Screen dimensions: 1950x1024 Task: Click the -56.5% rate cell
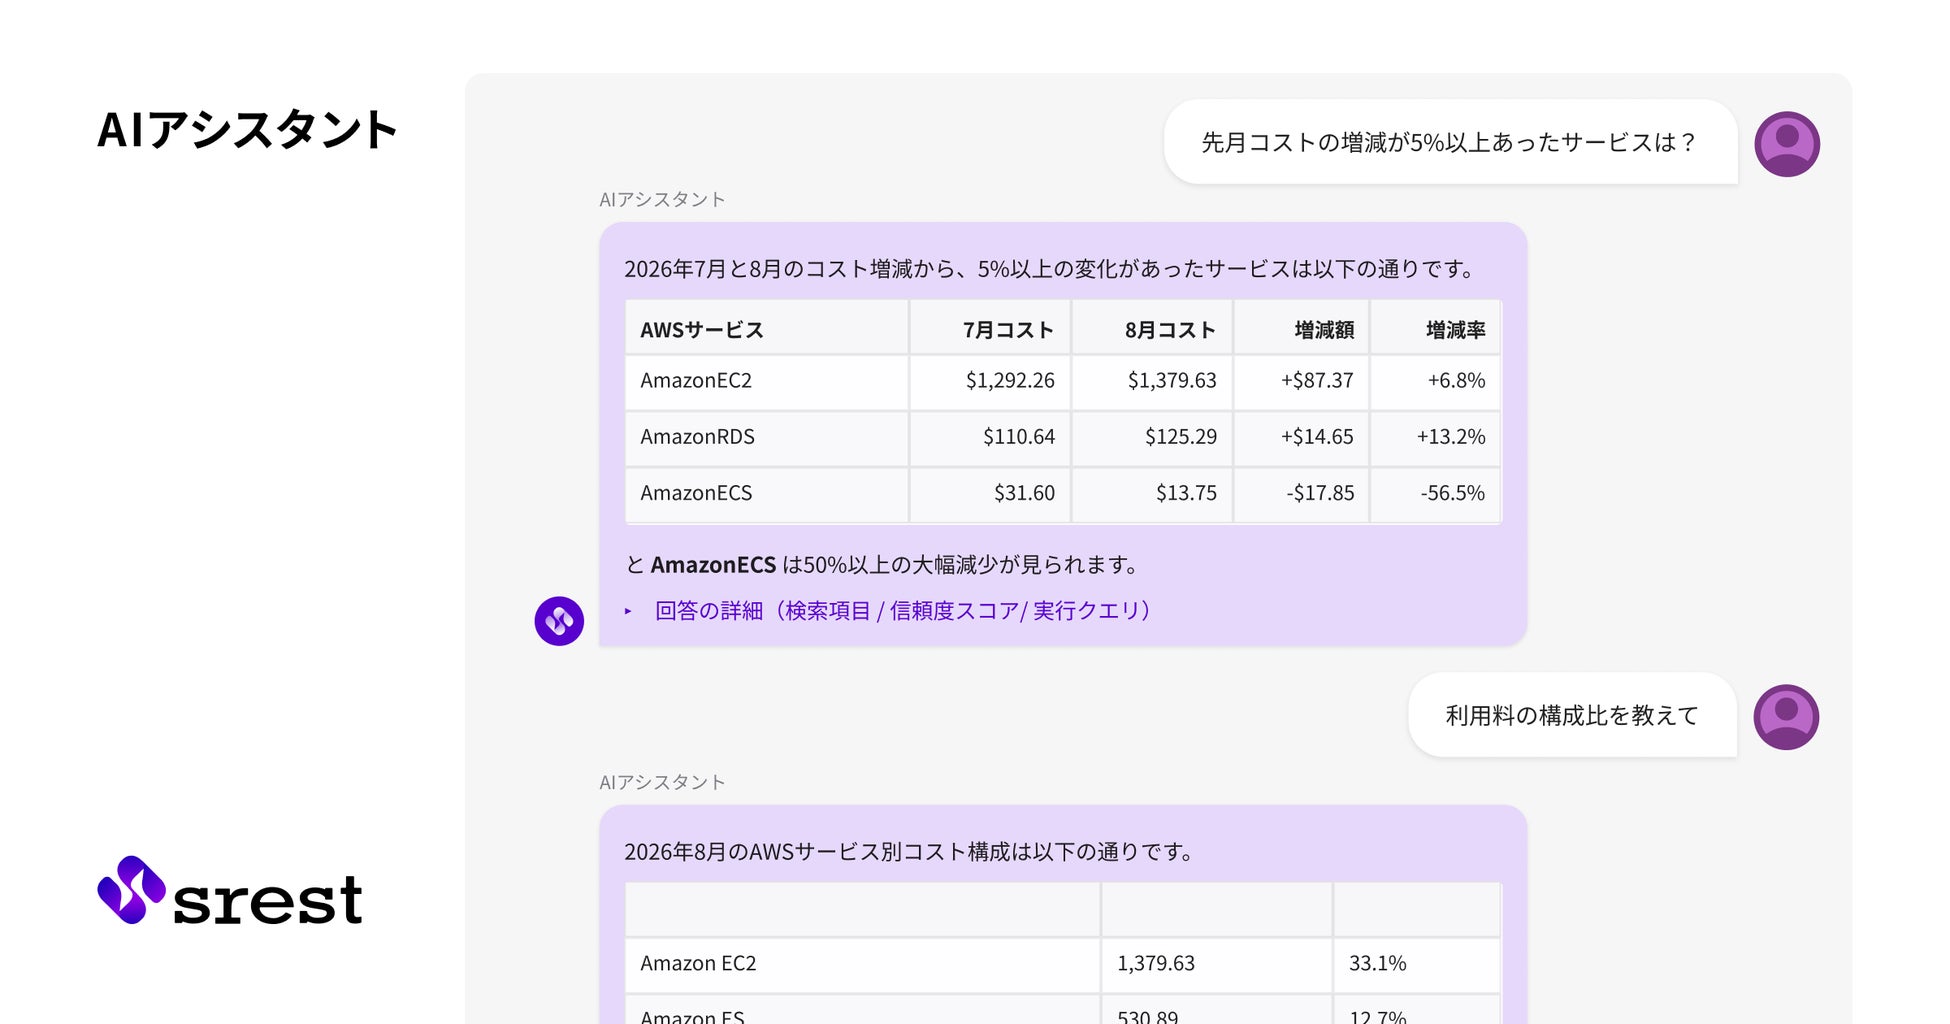[x=1435, y=493]
